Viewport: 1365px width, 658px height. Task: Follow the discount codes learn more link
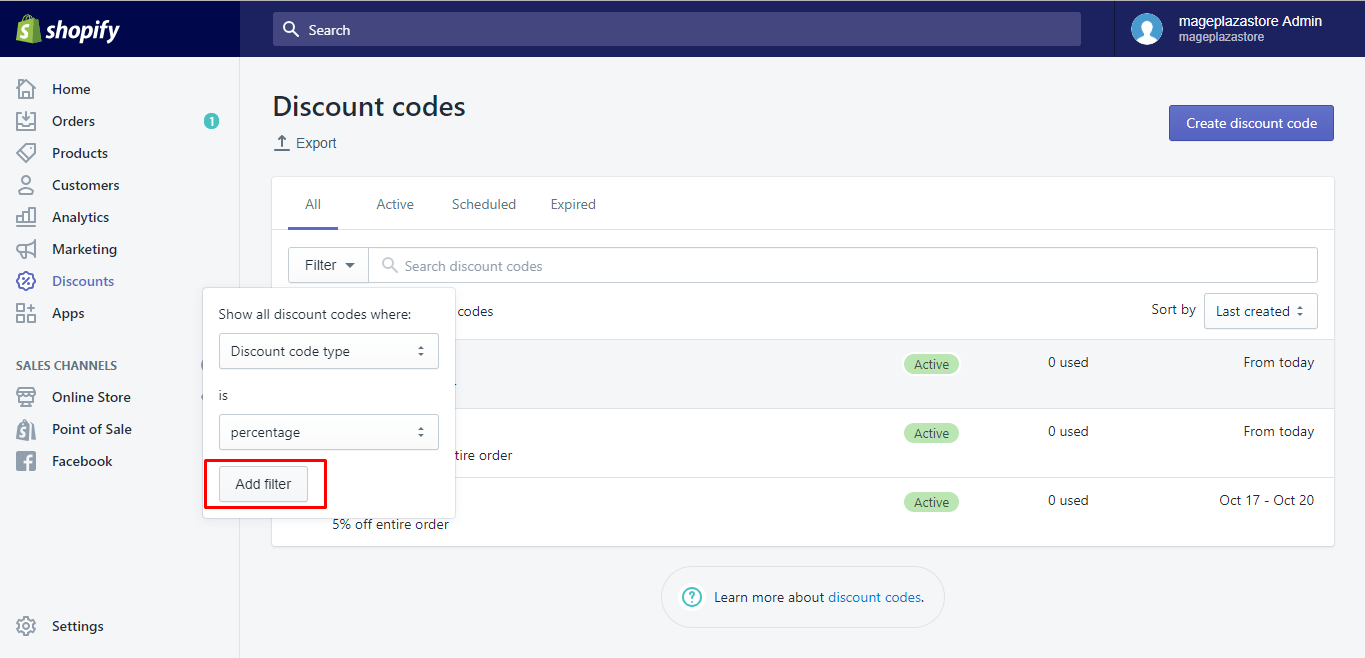pos(873,596)
